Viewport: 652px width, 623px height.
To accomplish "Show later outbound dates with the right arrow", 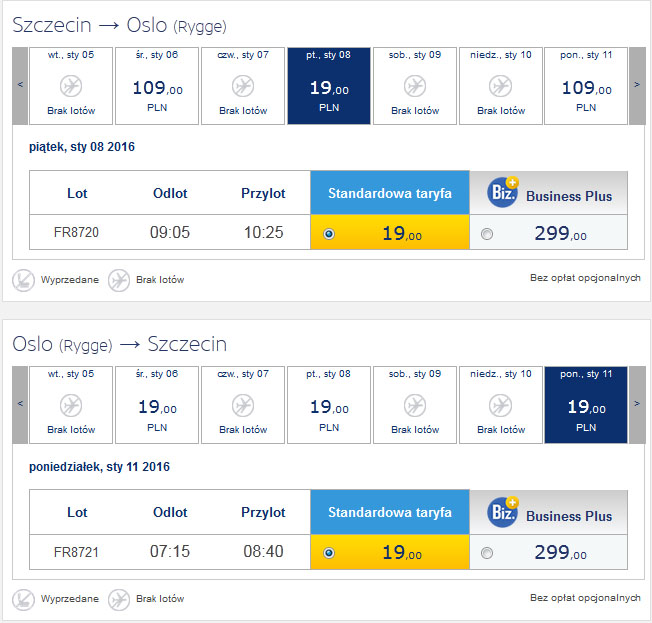I will point(637,86).
